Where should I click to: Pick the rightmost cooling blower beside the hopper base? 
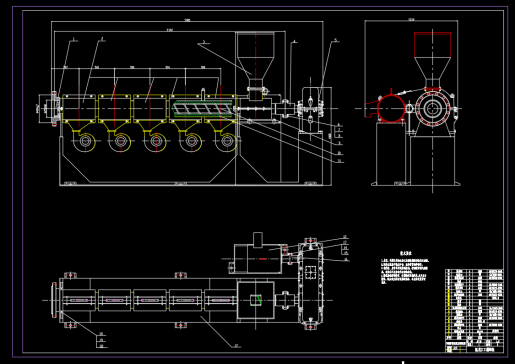pos(227,141)
